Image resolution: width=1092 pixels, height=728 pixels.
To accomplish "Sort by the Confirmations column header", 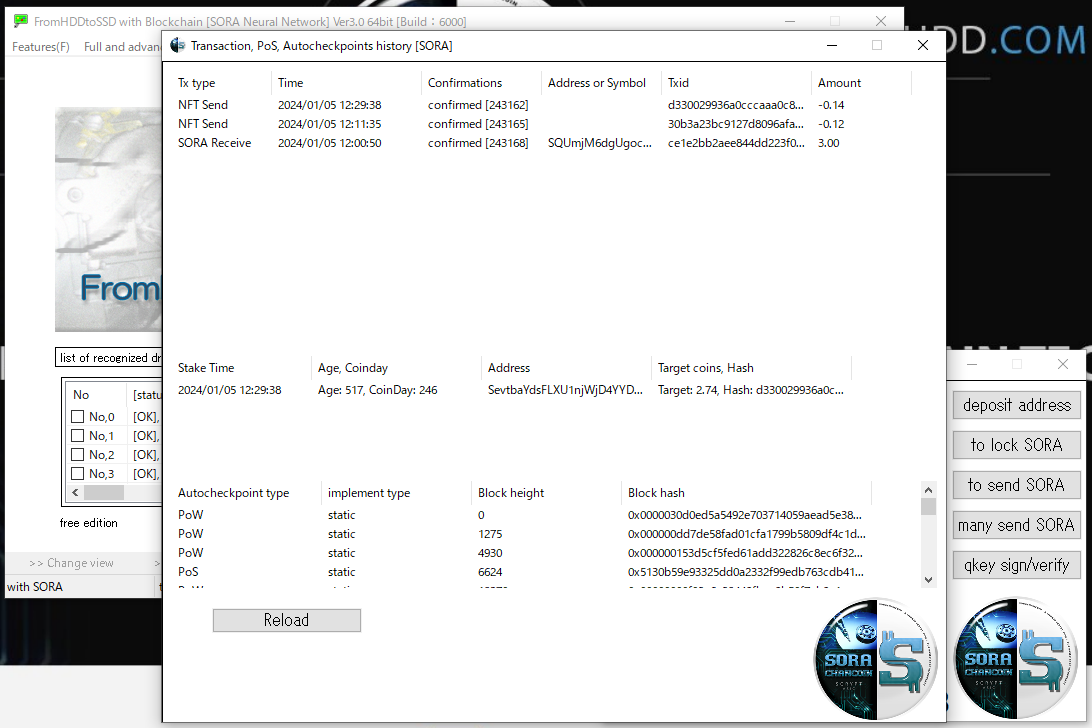I will tap(465, 83).
